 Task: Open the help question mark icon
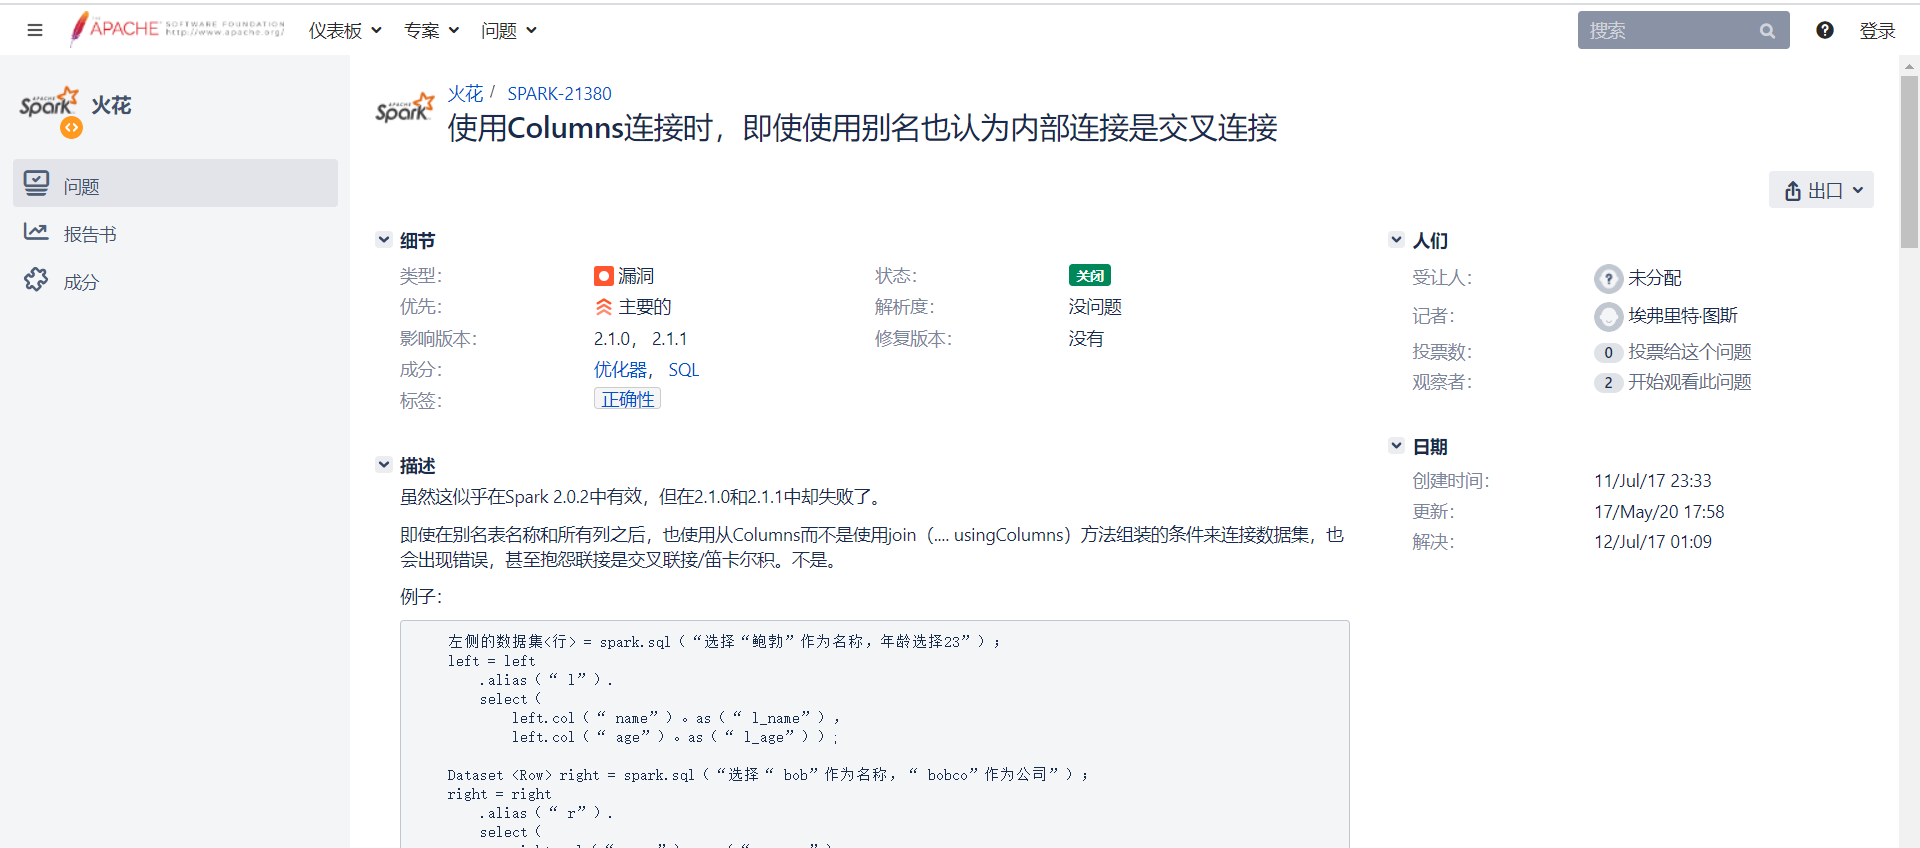[1825, 30]
